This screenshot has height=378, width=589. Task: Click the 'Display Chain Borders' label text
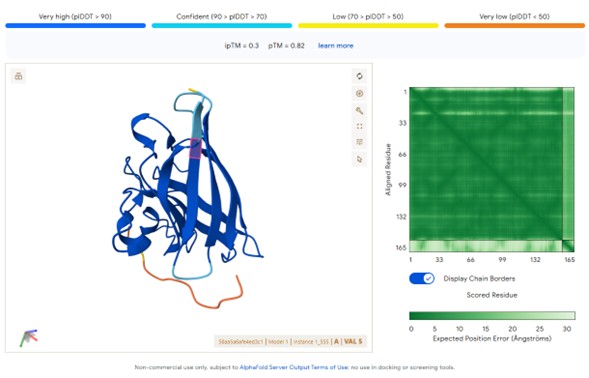click(479, 278)
